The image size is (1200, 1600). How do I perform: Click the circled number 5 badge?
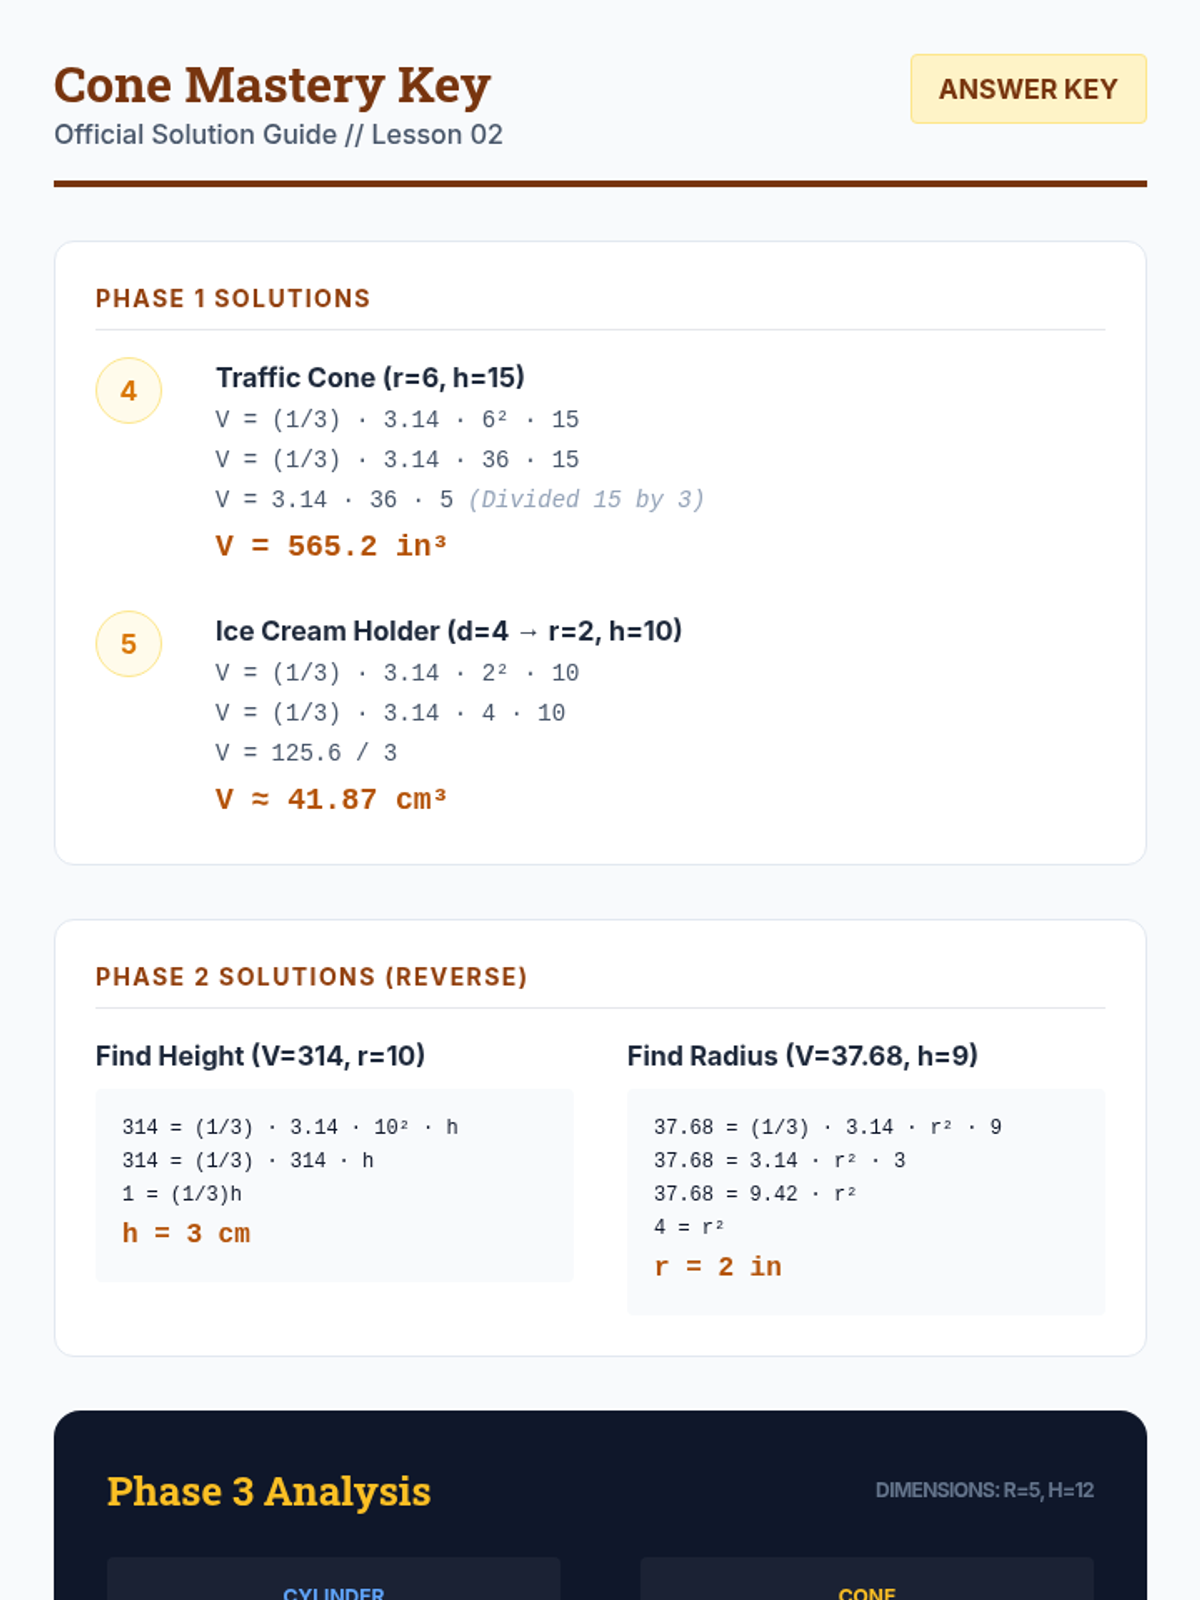tap(129, 644)
